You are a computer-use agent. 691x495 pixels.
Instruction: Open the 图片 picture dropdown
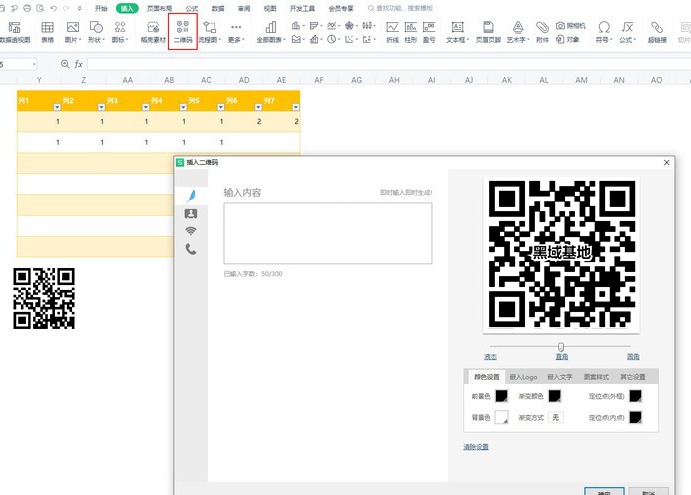pos(73,32)
